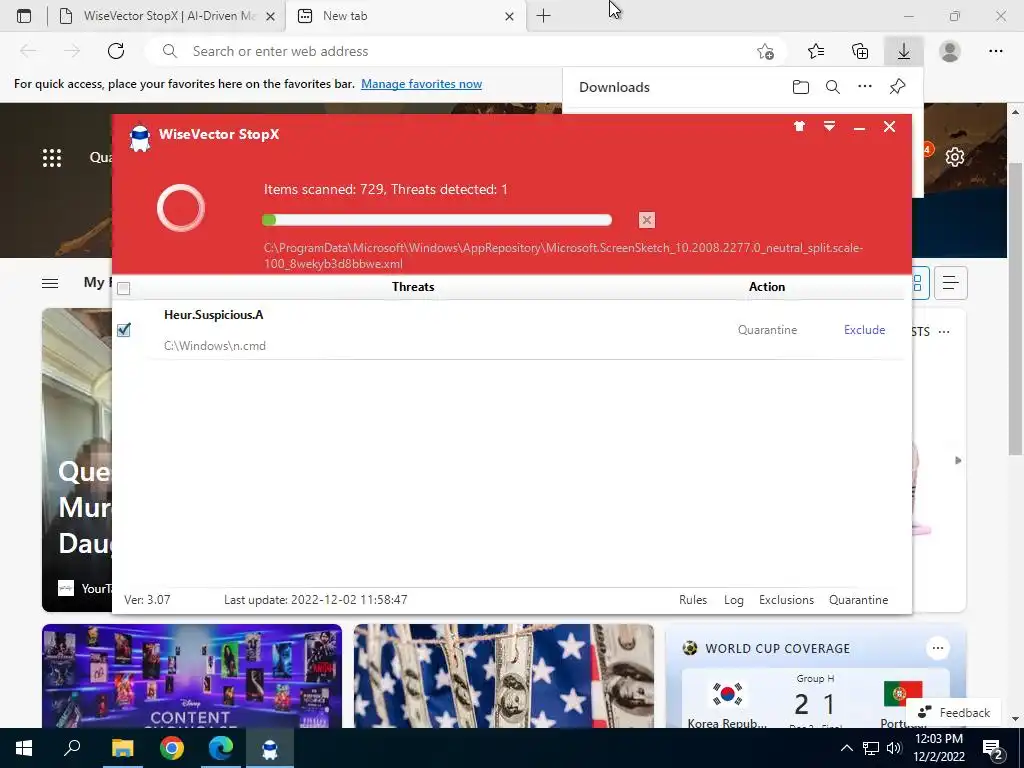Open the Exclusions list in StopX
This screenshot has width=1024, height=768.
point(786,600)
